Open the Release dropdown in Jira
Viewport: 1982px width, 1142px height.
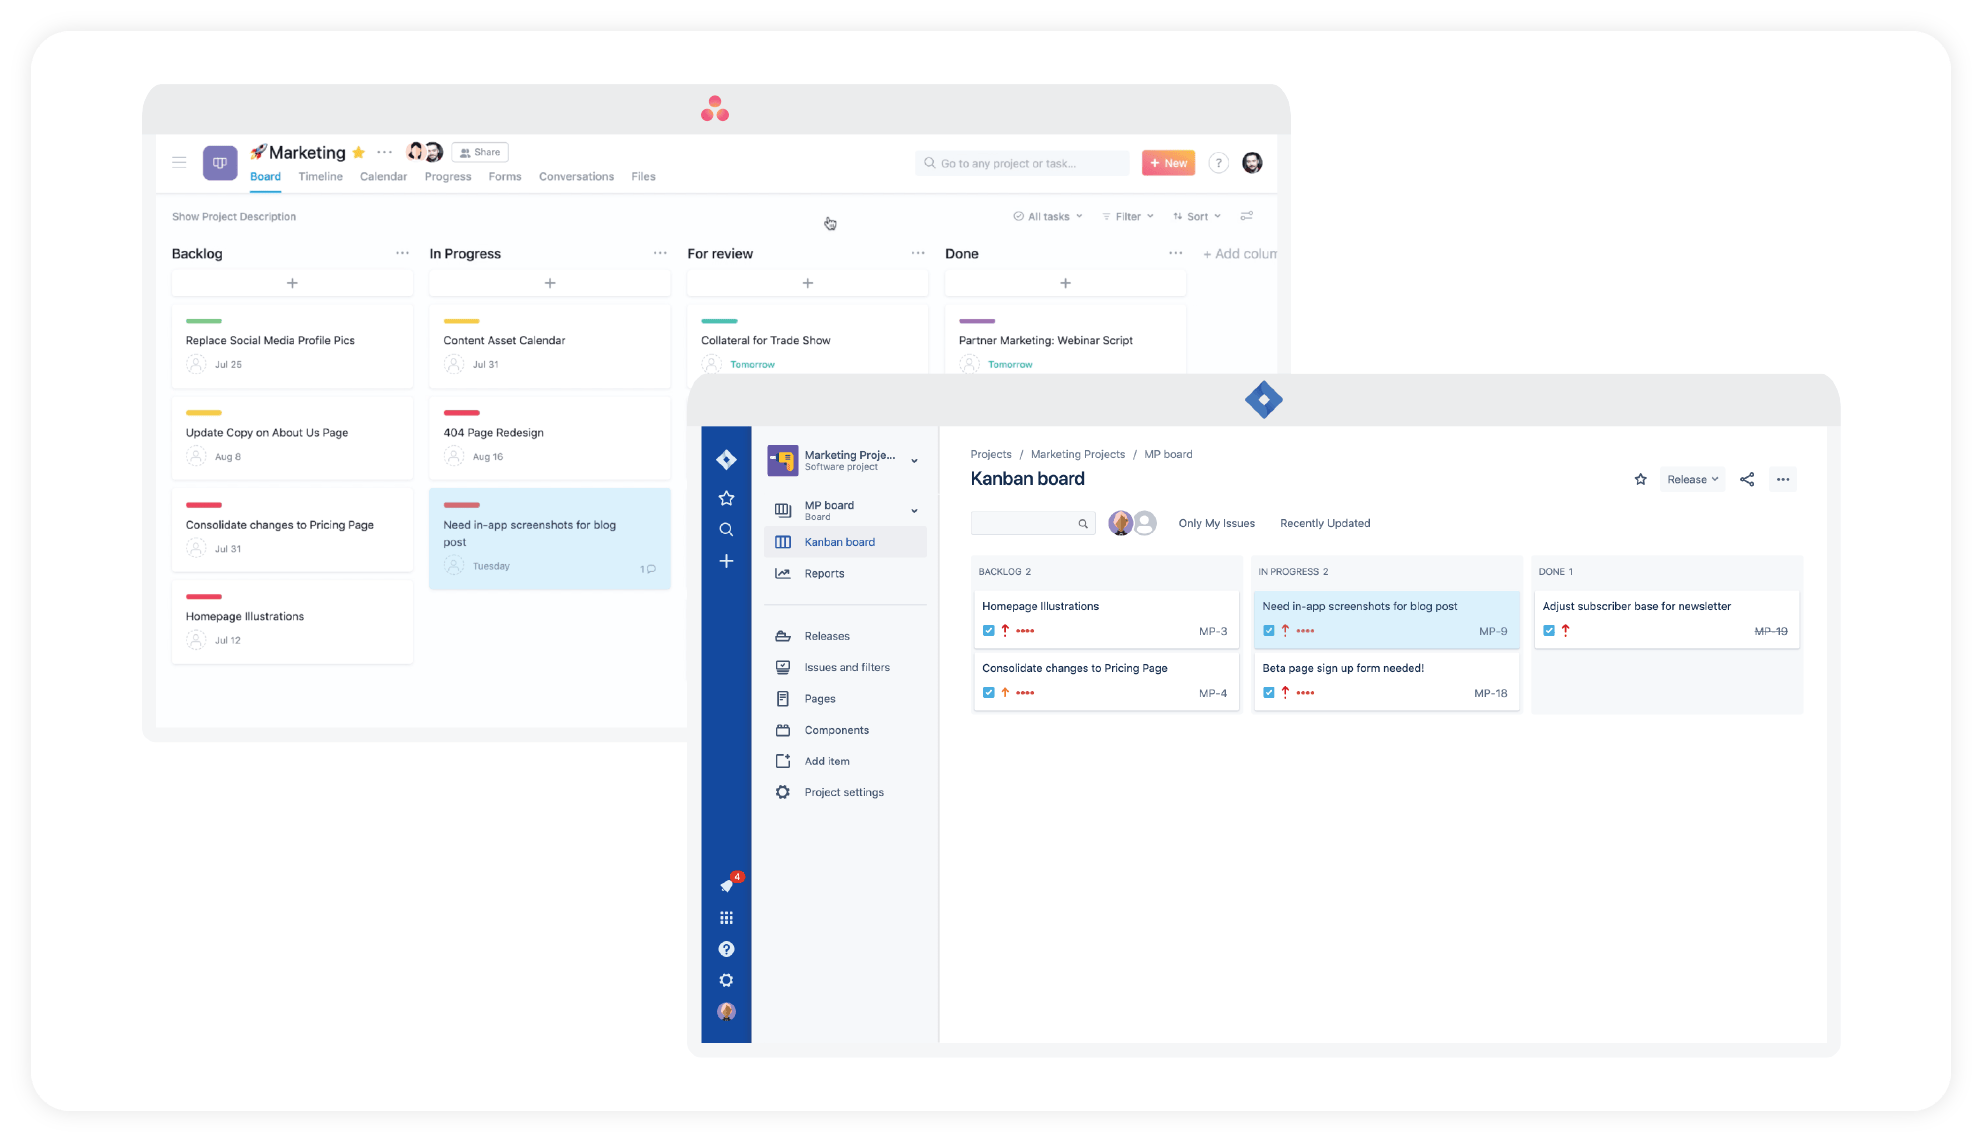[x=1692, y=479]
